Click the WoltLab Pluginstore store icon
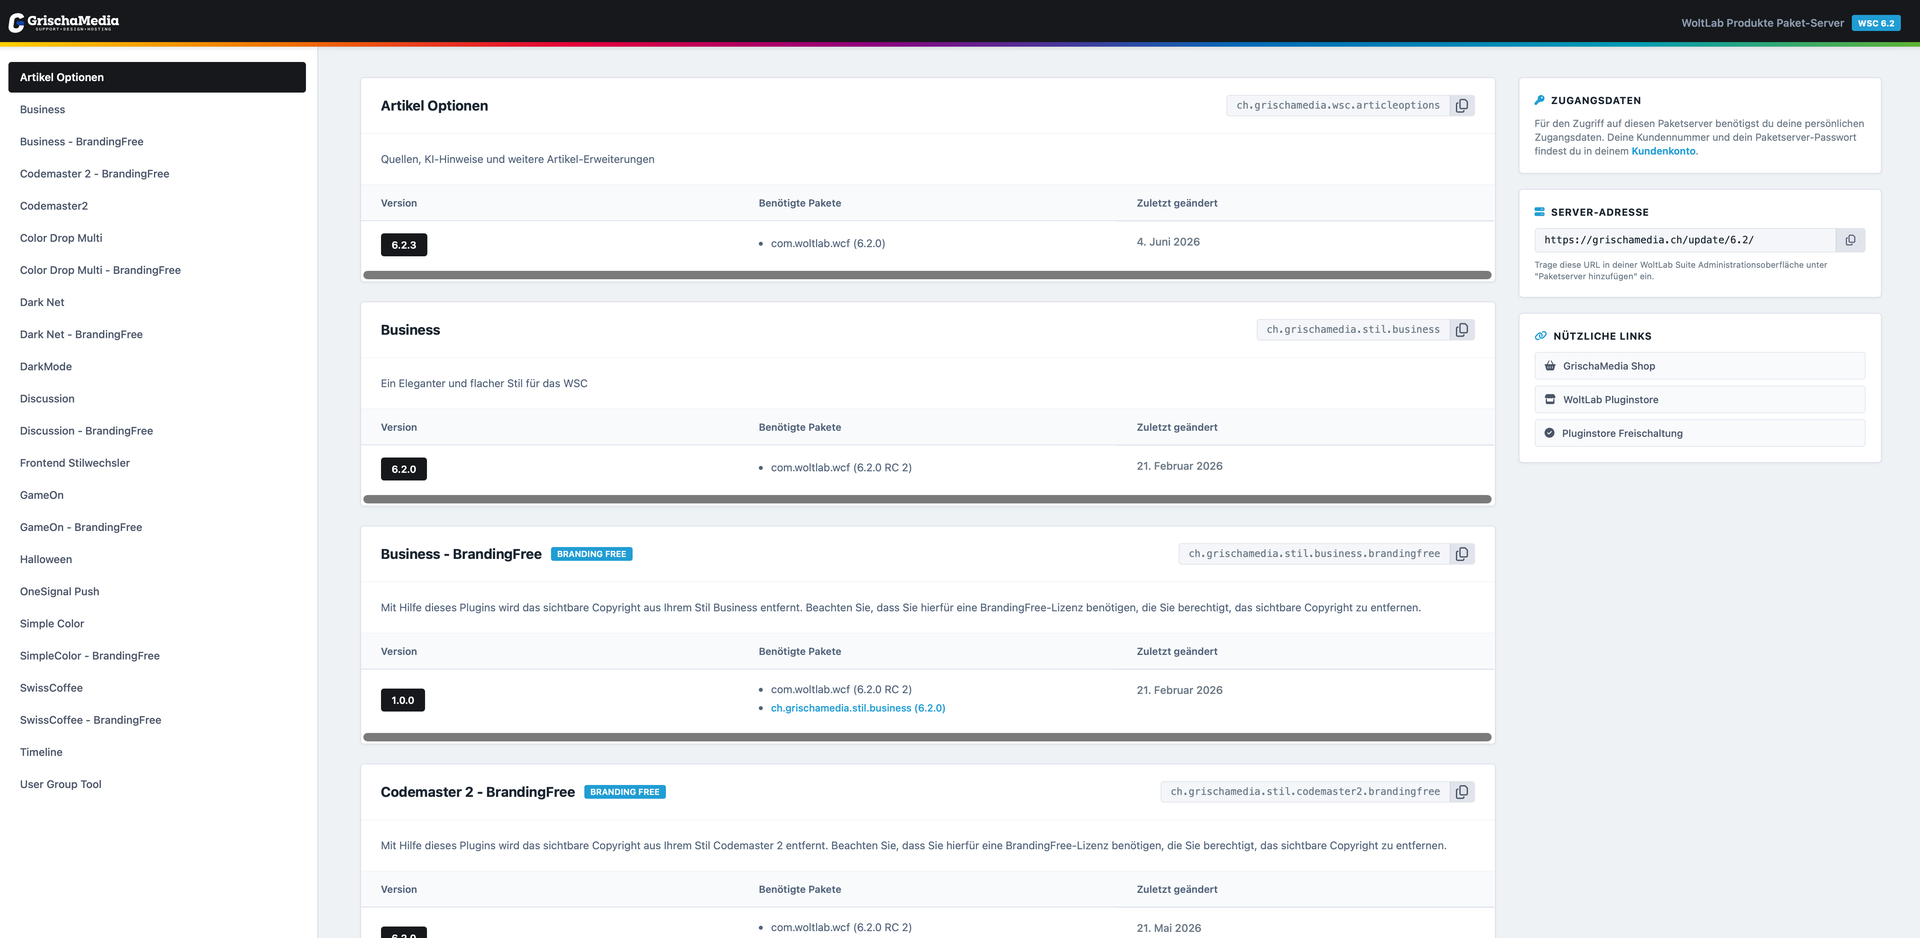Screen dimensions: 1920x938 point(1550,400)
